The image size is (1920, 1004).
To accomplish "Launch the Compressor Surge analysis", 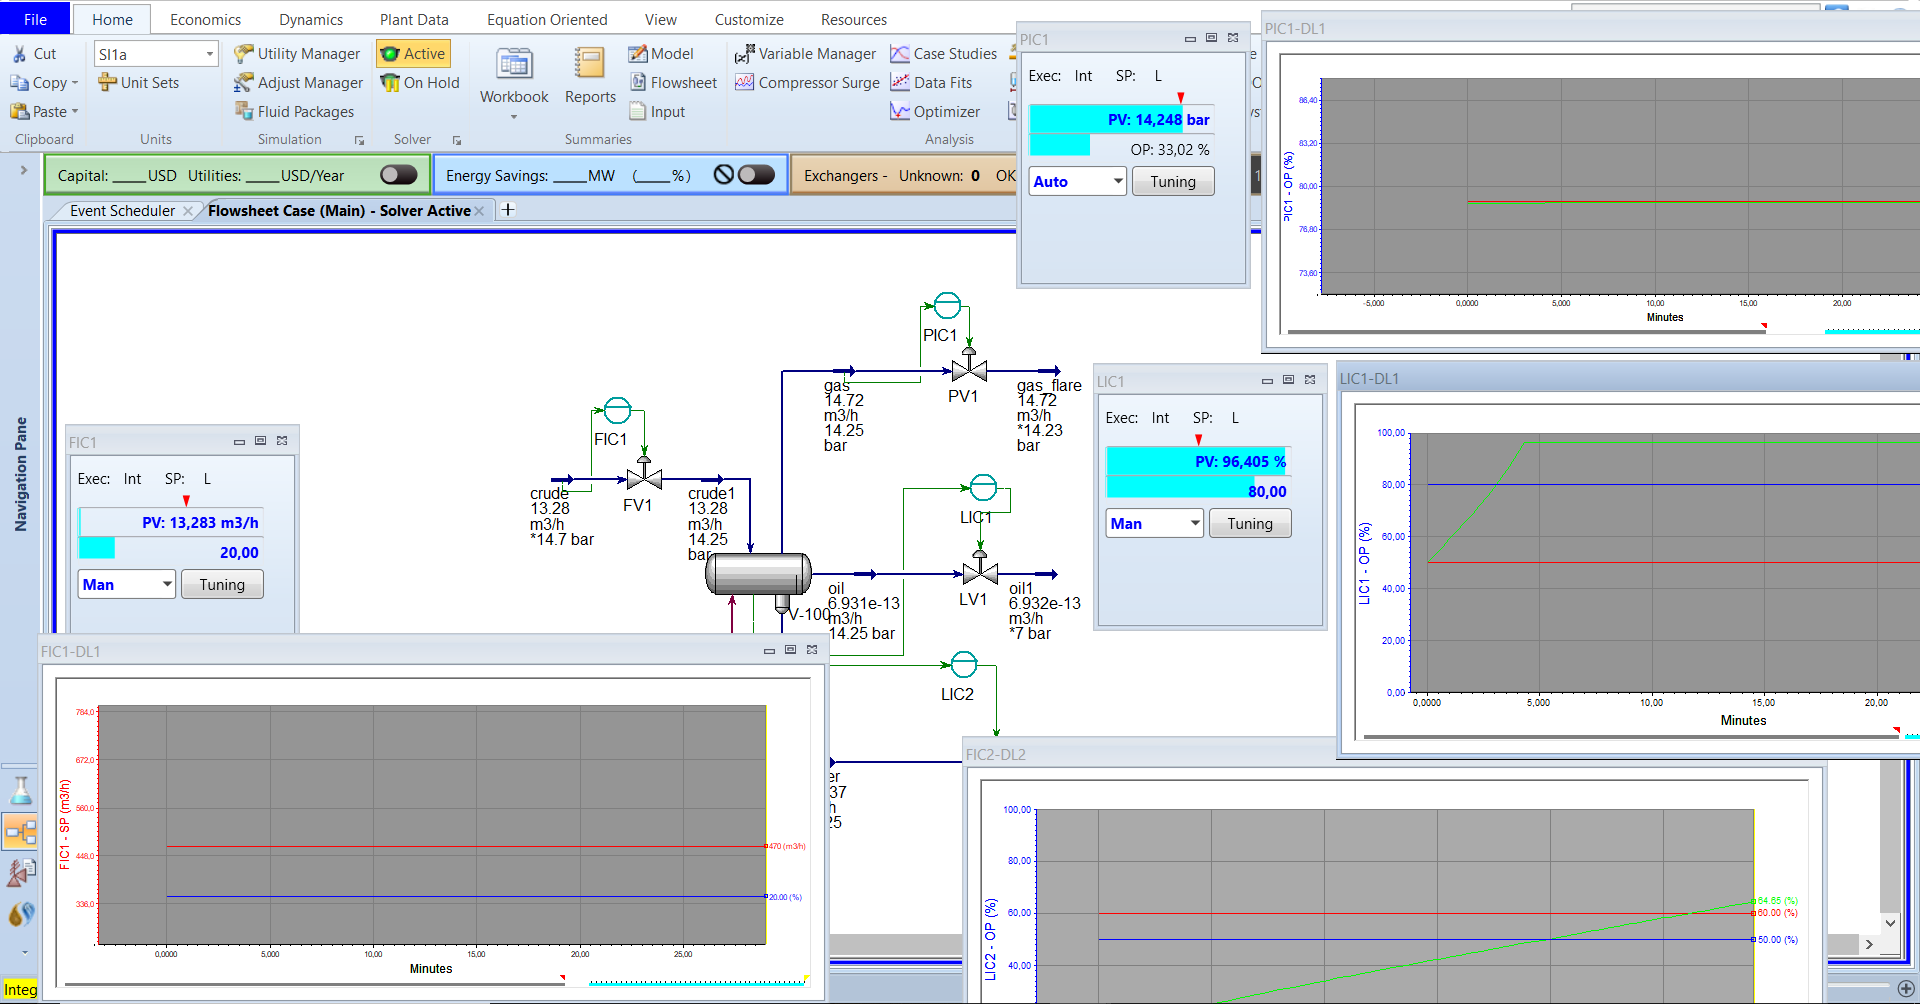I will [x=807, y=83].
